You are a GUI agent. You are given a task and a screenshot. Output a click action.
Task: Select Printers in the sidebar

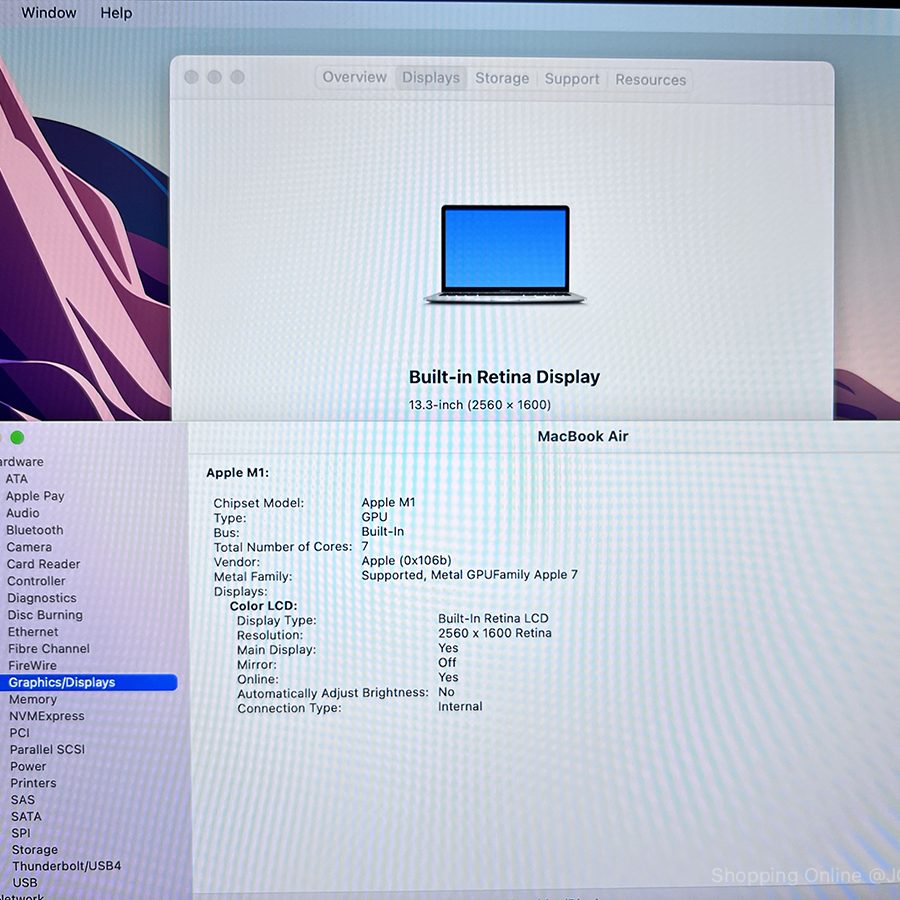33,783
